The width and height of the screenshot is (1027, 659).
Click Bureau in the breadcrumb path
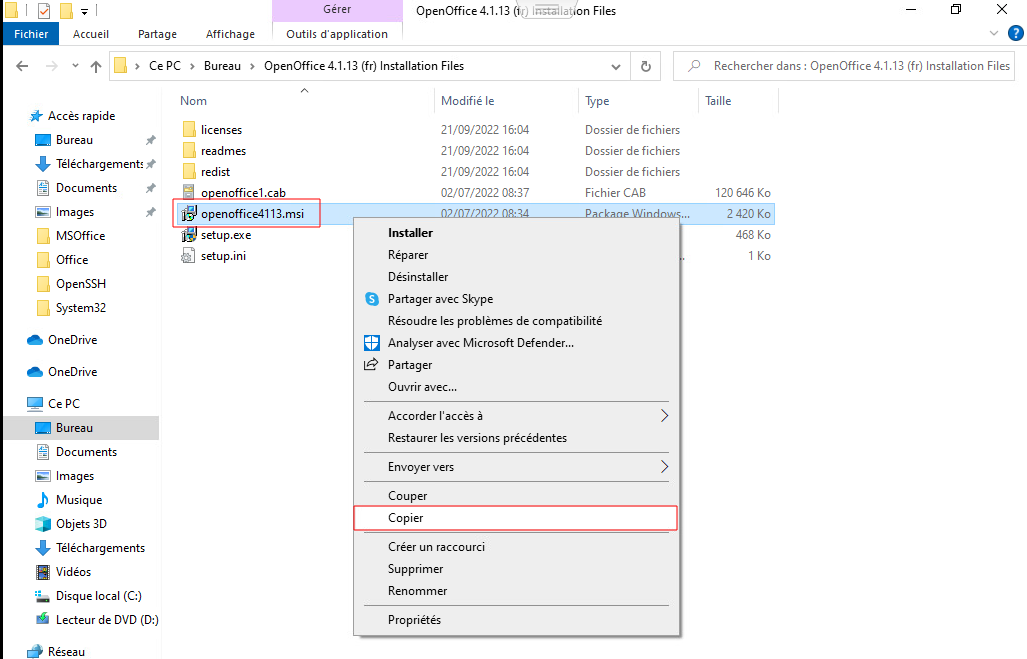tap(222, 67)
